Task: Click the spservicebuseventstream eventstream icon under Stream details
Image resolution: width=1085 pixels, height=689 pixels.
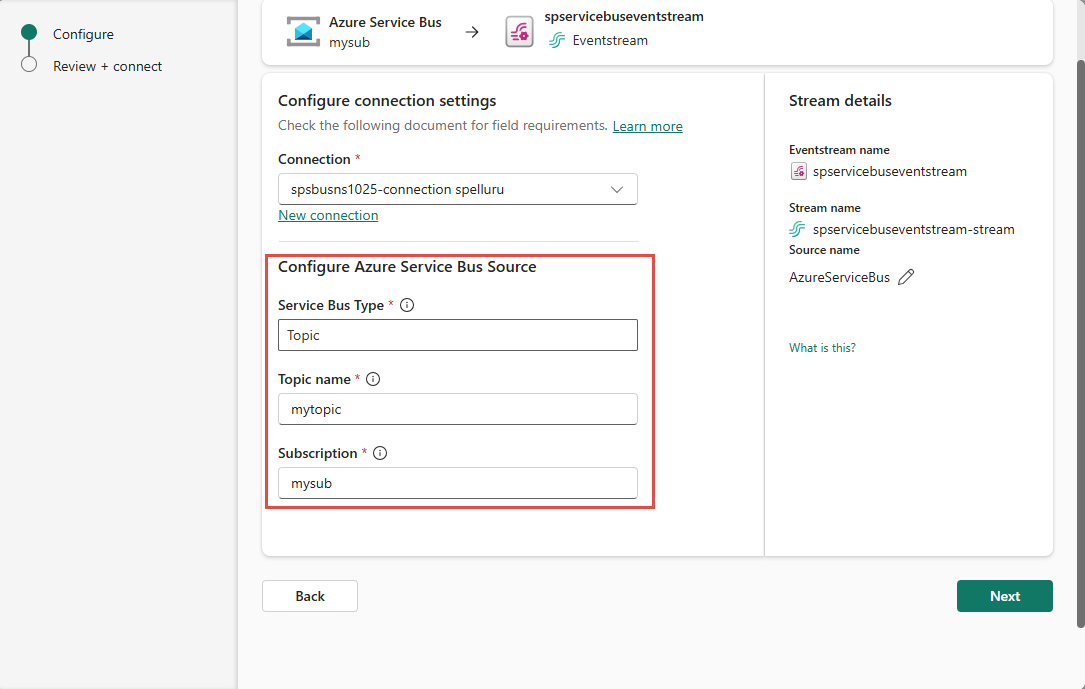Action: click(797, 171)
